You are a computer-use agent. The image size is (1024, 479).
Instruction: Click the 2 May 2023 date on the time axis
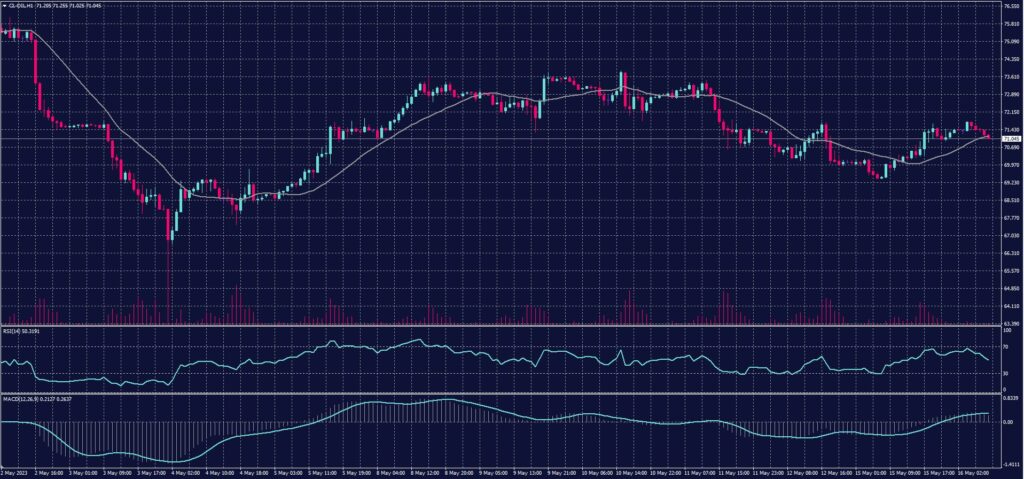pos(13,473)
